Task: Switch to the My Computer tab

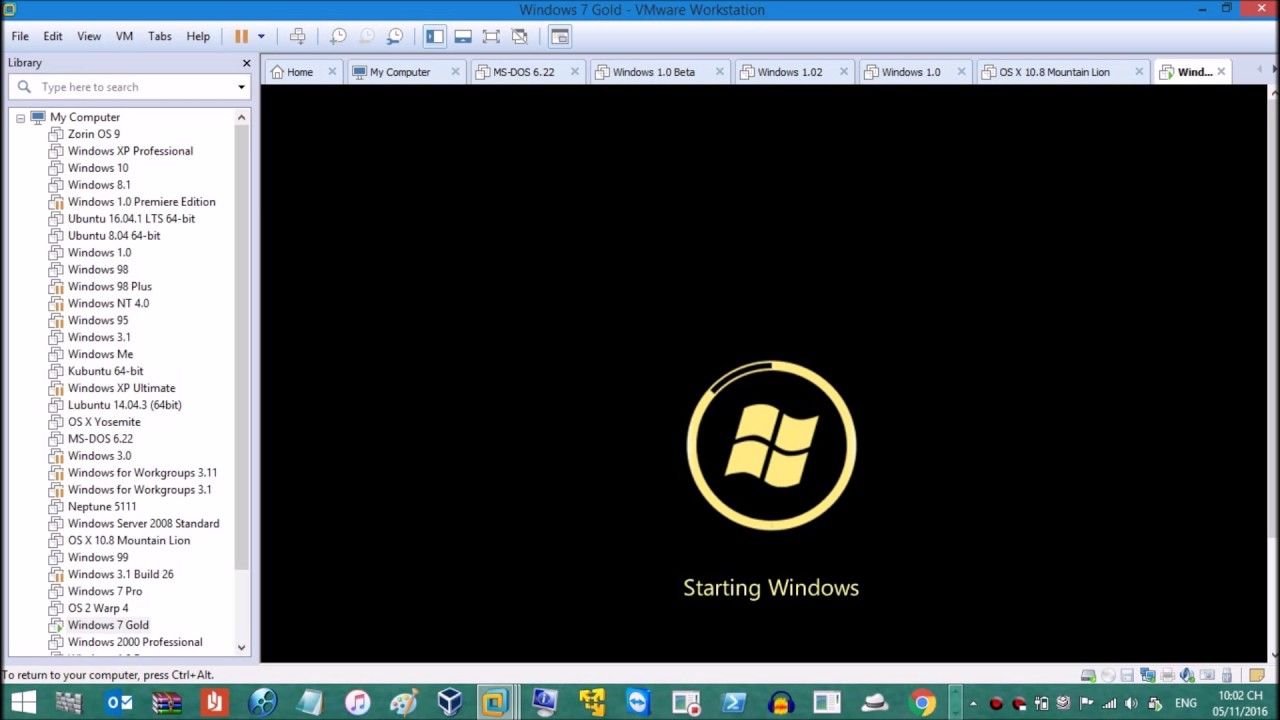Action: click(399, 72)
